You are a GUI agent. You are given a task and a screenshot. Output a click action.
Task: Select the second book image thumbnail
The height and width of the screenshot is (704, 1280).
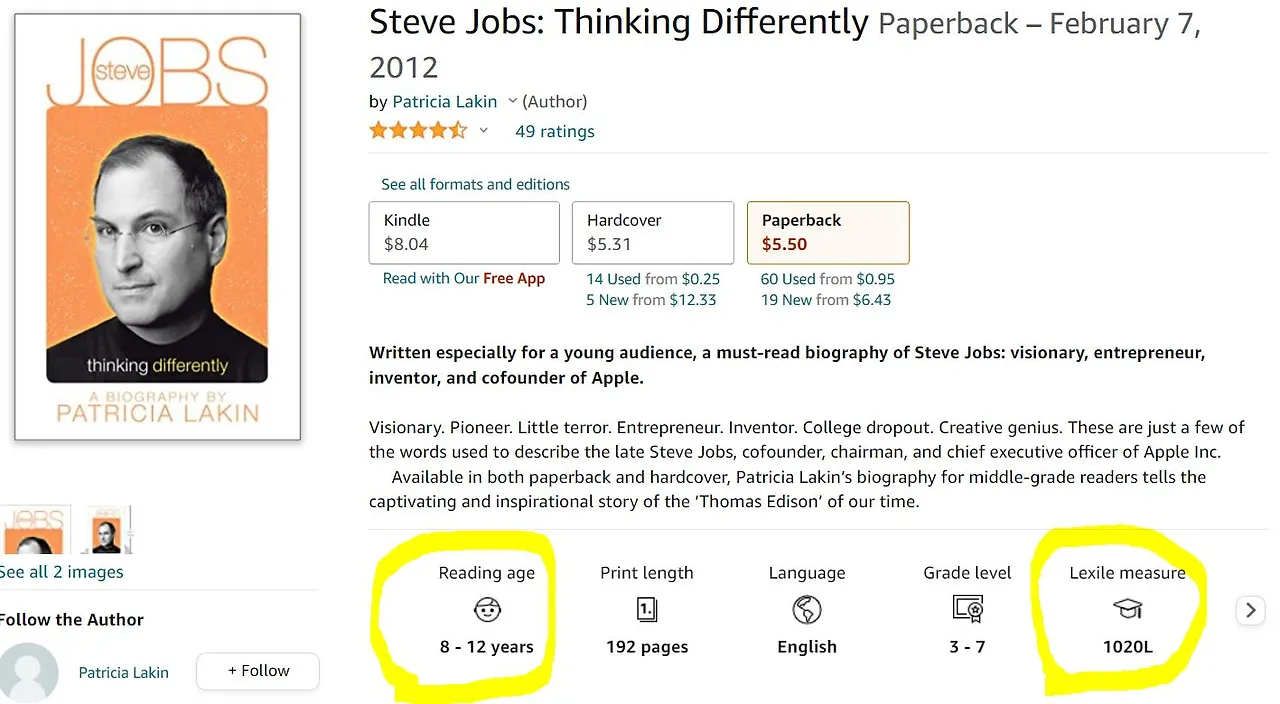(x=106, y=530)
